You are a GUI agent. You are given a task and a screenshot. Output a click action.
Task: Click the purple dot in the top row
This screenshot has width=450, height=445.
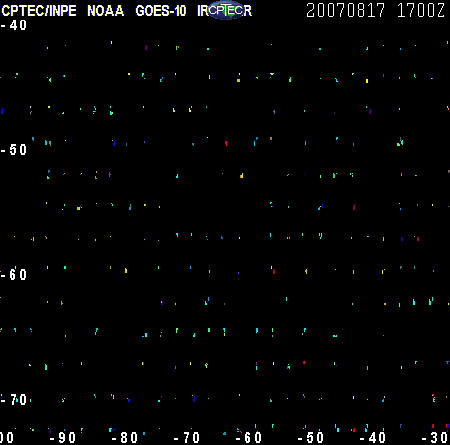pos(146,48)
